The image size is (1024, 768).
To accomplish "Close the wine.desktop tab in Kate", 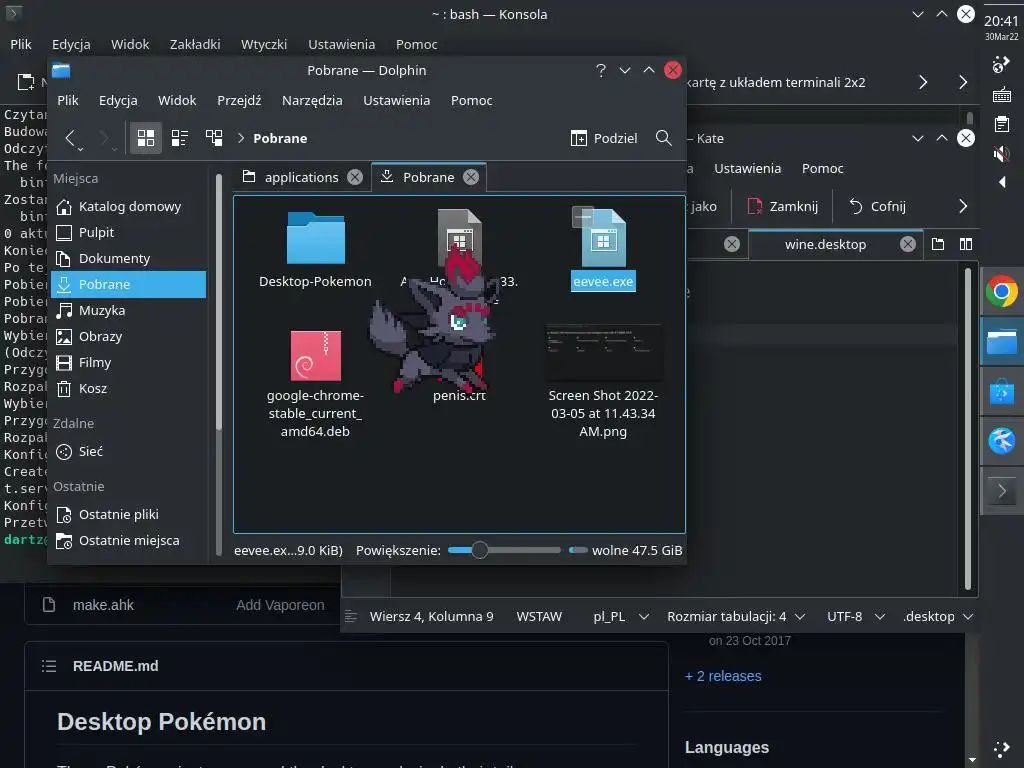I will [908, 244].
